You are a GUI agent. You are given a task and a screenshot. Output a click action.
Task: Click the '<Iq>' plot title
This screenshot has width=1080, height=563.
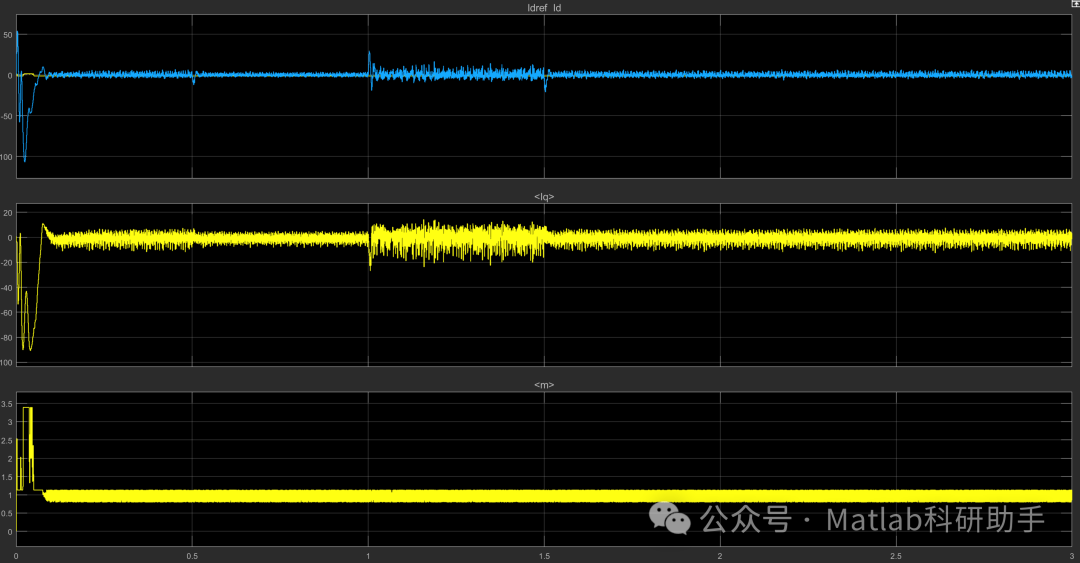[543, 196]
